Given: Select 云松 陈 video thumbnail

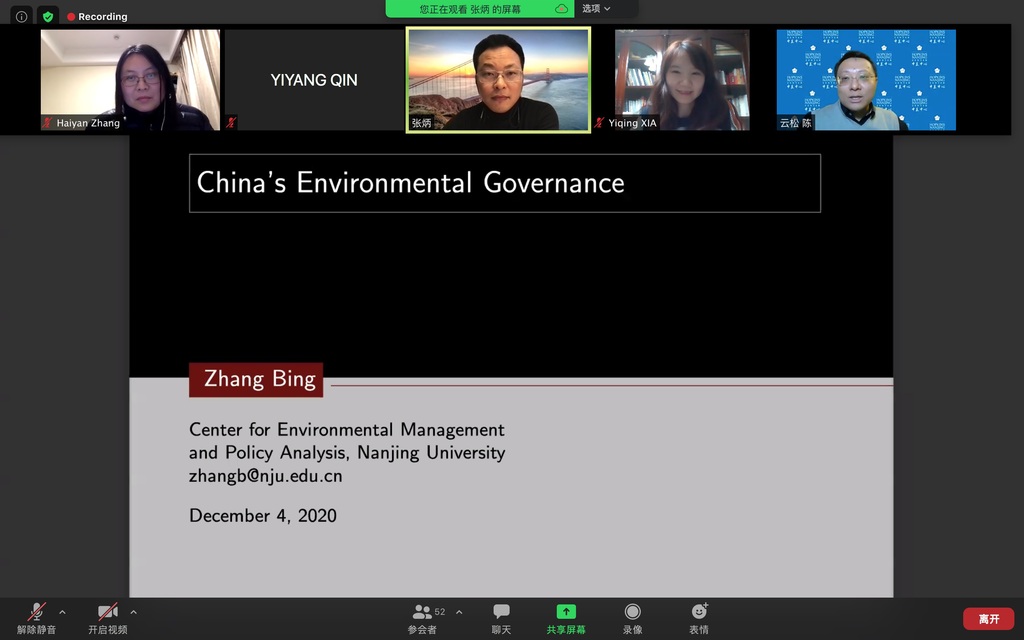Looking at the screenshot, I should (x=866, y=80).
